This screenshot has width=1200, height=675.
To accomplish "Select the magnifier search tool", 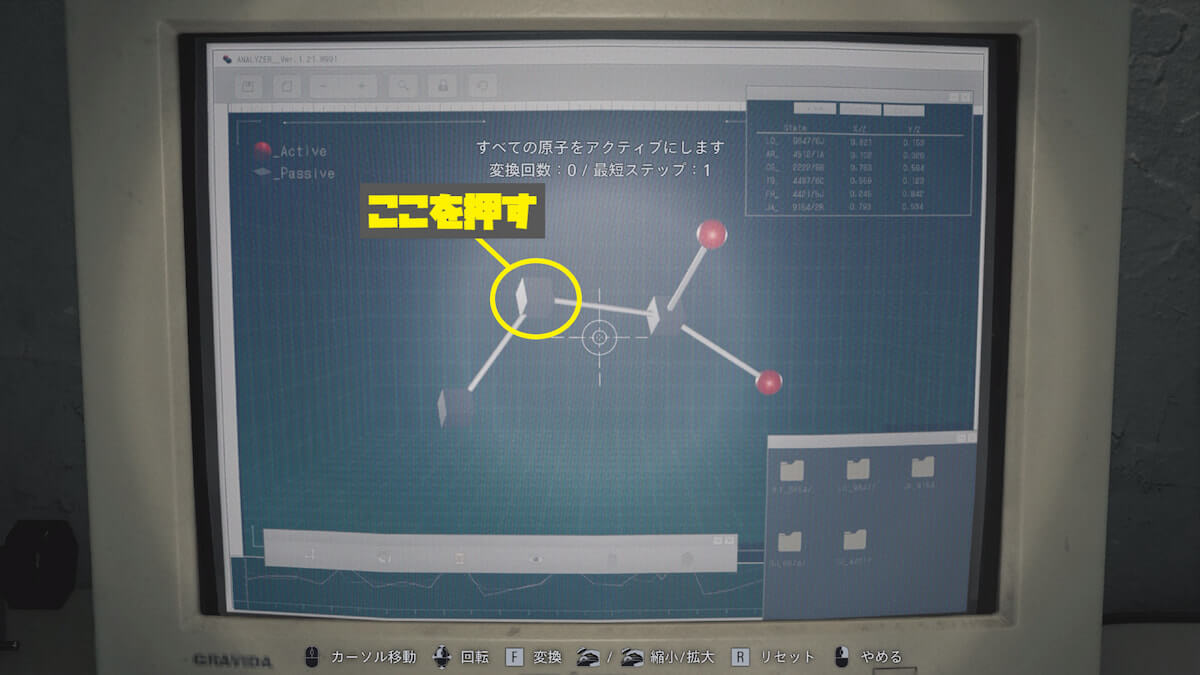I will [403, 87].
